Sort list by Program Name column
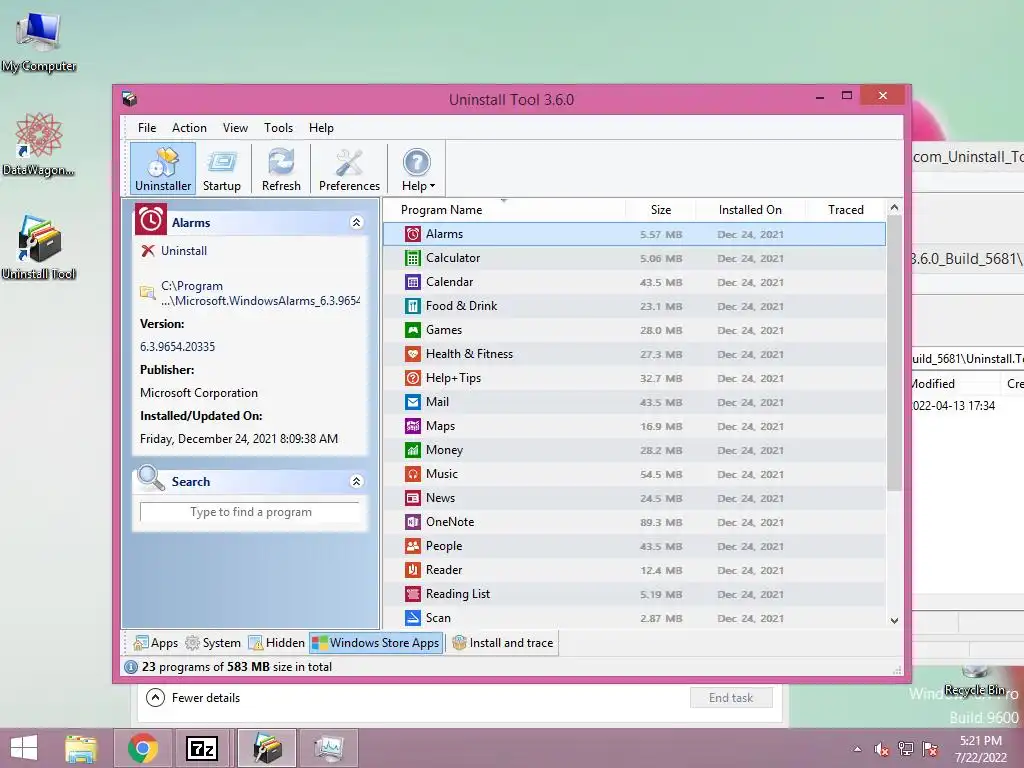This screenshot has width=1024, height=768. point(504,210)
